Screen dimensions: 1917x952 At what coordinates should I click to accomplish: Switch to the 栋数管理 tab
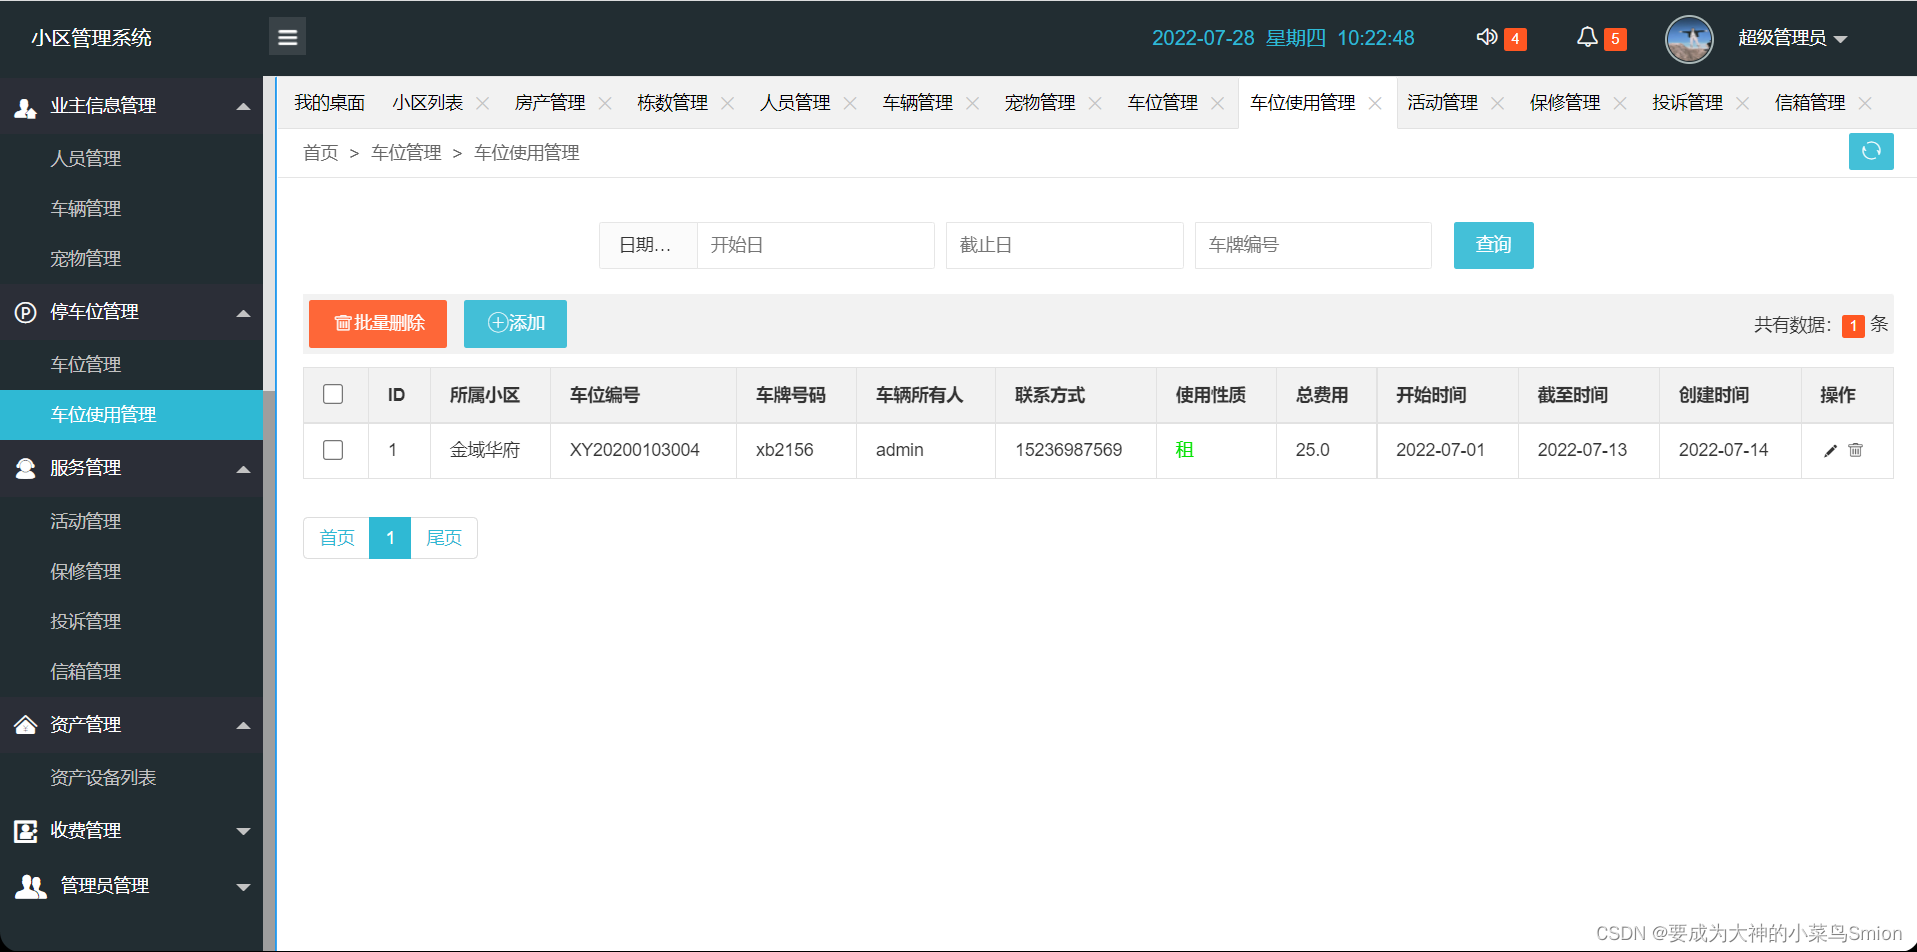tap(672, 103)
